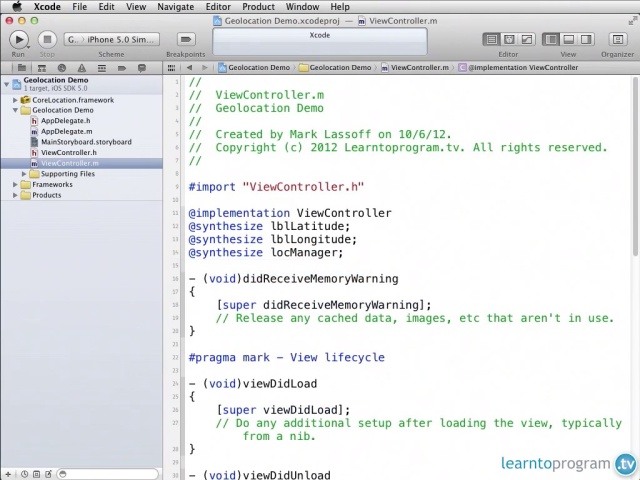This screenshot has height=480, width=640.
Task: Click Geolocation Demo folder in jump bar
Action: click(335, 68)
